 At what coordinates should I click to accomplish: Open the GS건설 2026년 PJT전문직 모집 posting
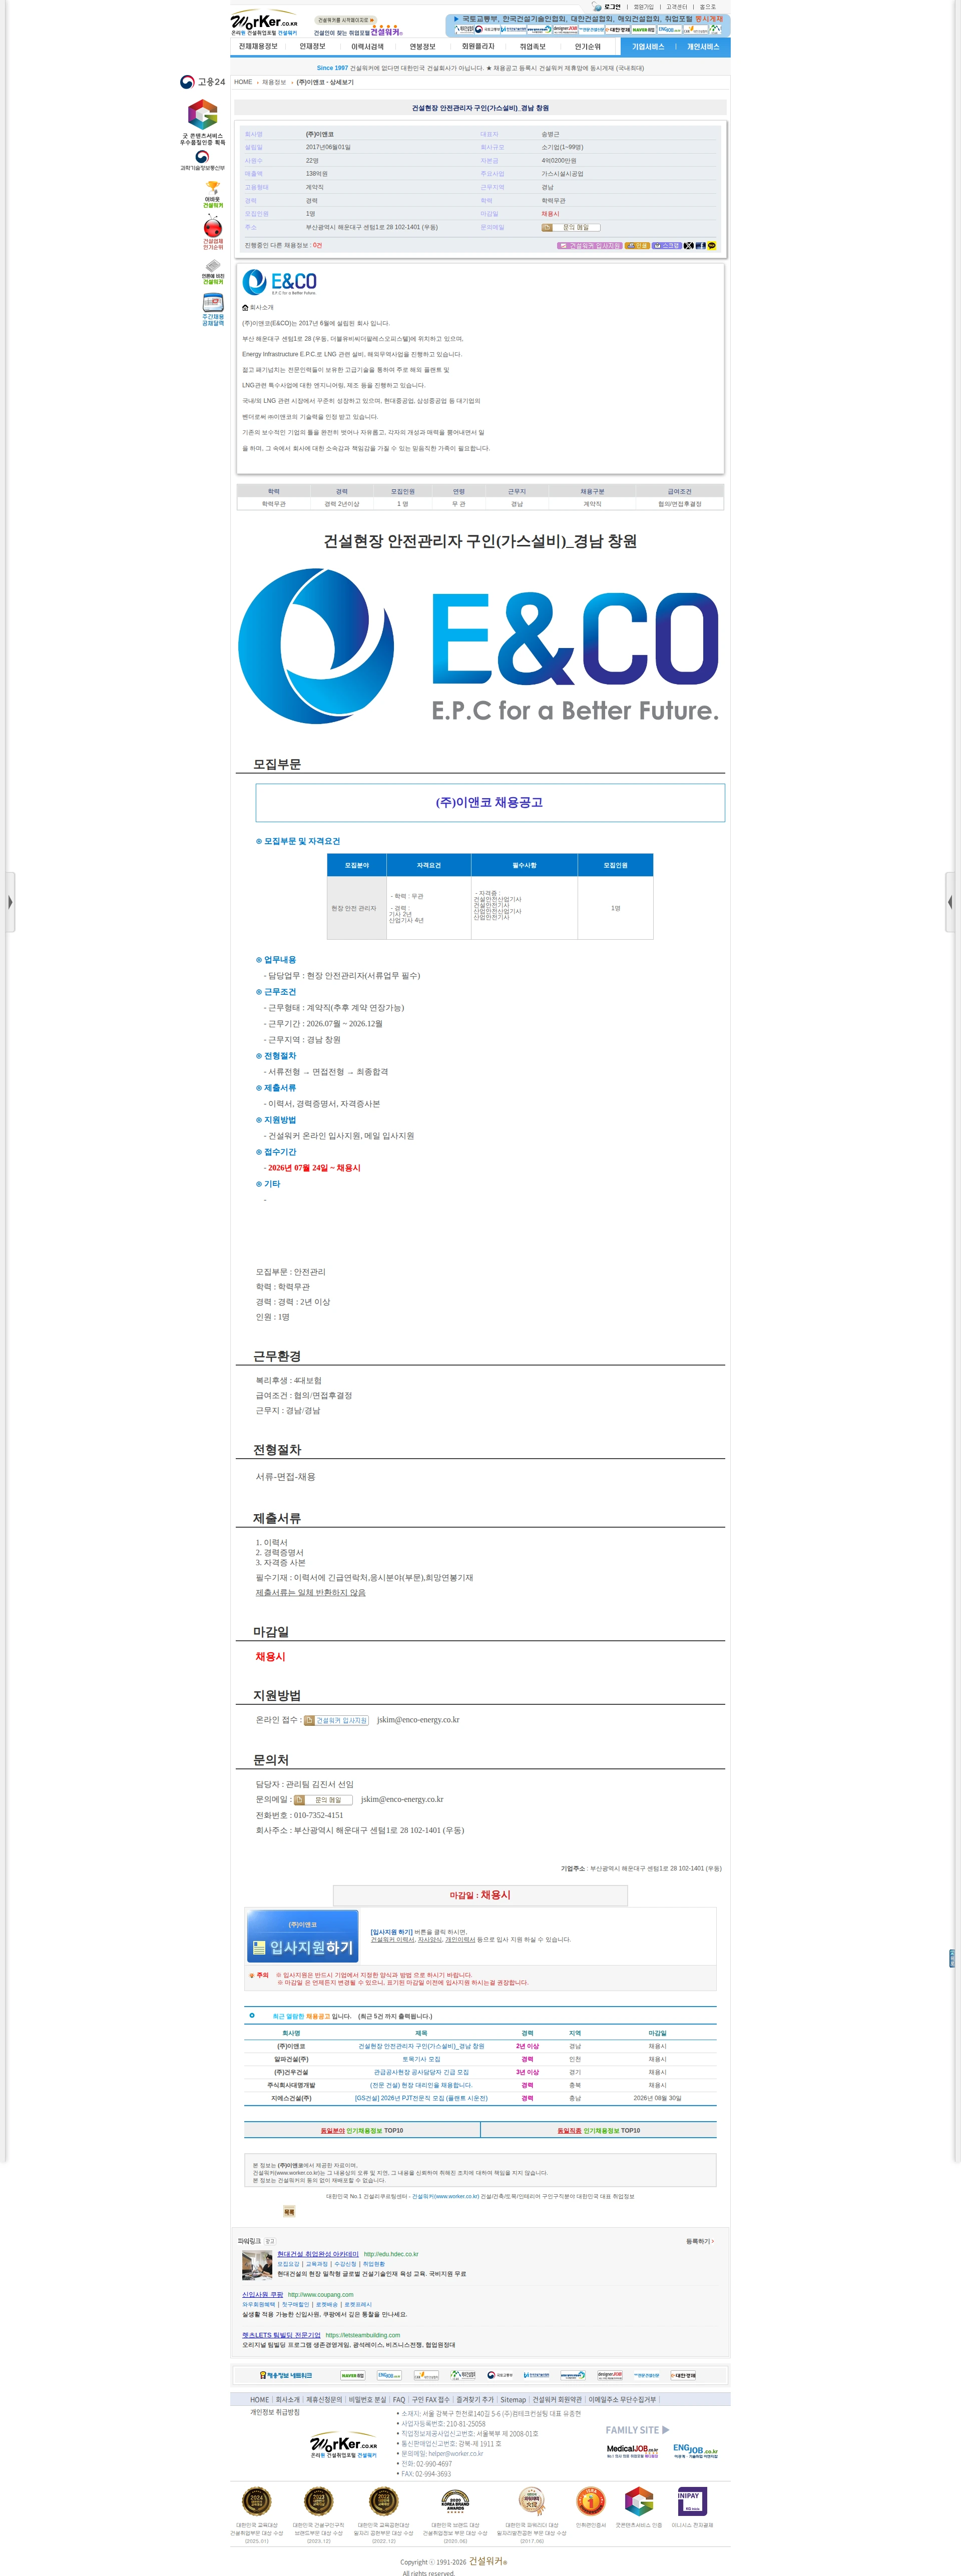(x=421, y=2098)
